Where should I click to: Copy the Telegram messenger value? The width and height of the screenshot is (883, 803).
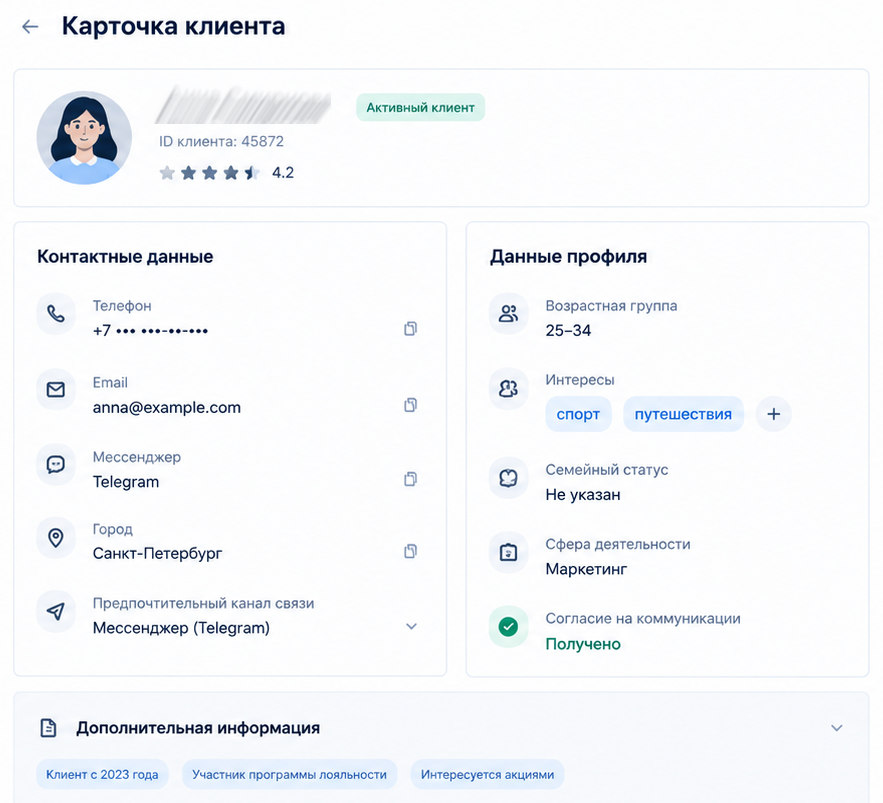[411, 479]
